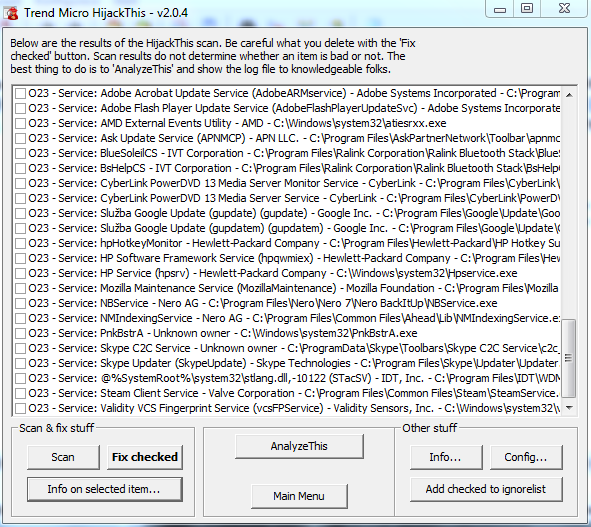Enable the Steam Client Service checkbox
The width and height of the screenshot is (591, 527).
click(20, 394)
